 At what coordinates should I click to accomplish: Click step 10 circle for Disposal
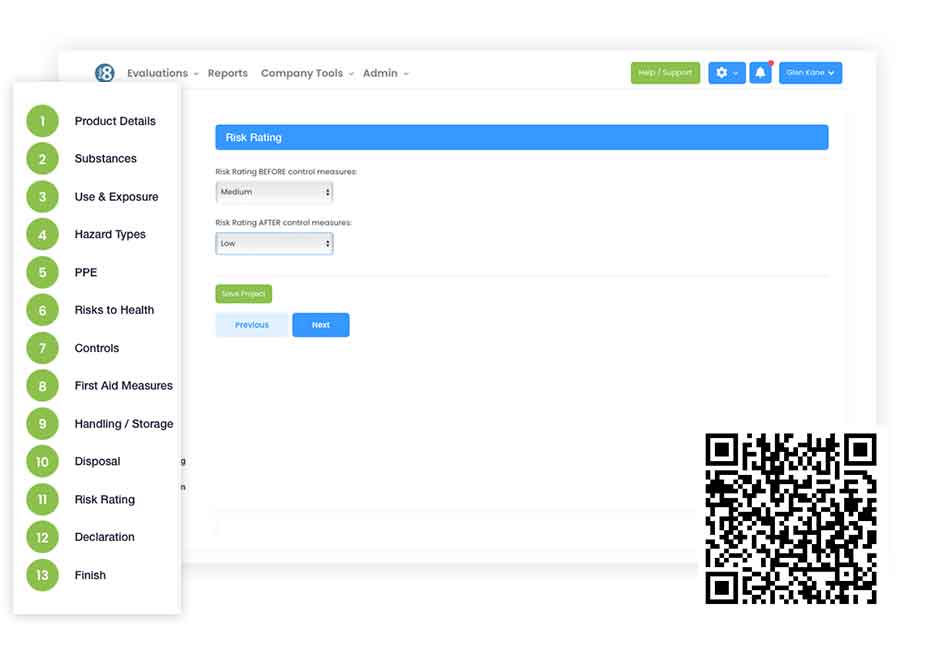click(42, 462)
